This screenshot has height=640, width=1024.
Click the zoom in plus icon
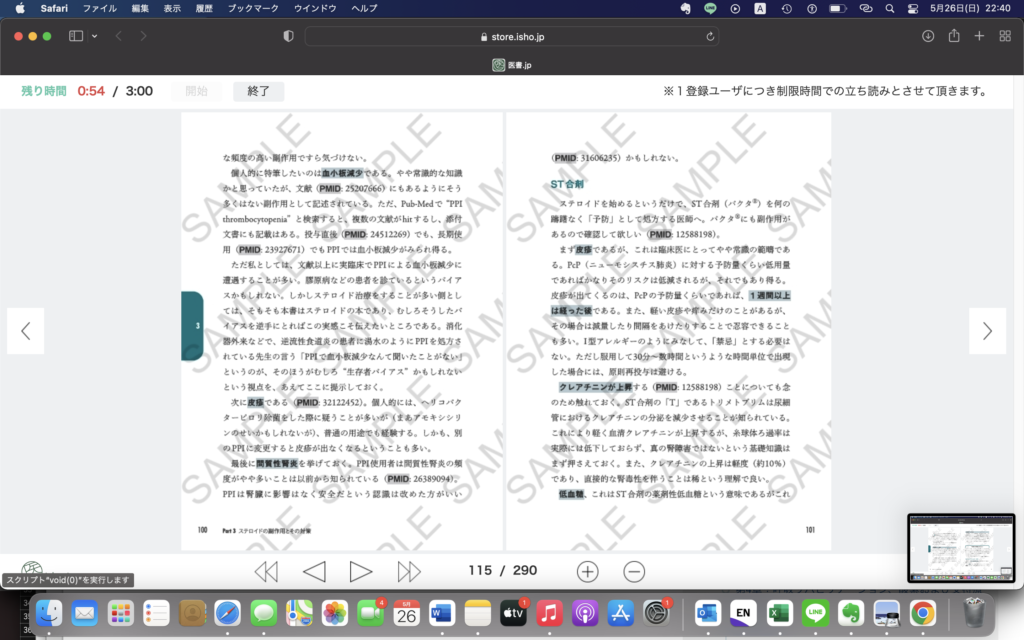click(588, 571)
